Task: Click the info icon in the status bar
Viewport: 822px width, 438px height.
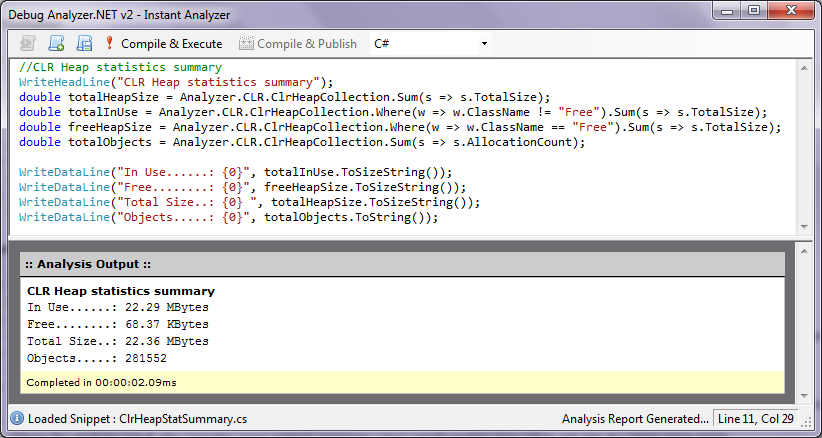Action: 17,419
